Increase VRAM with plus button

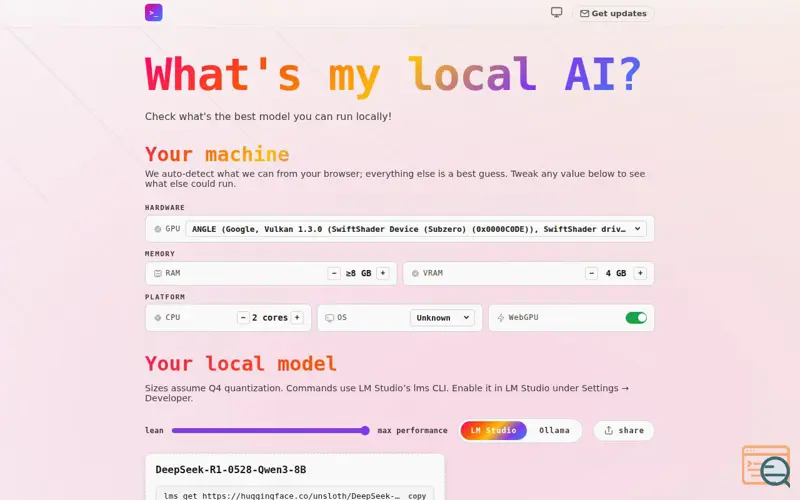click(x=640, y=273)
